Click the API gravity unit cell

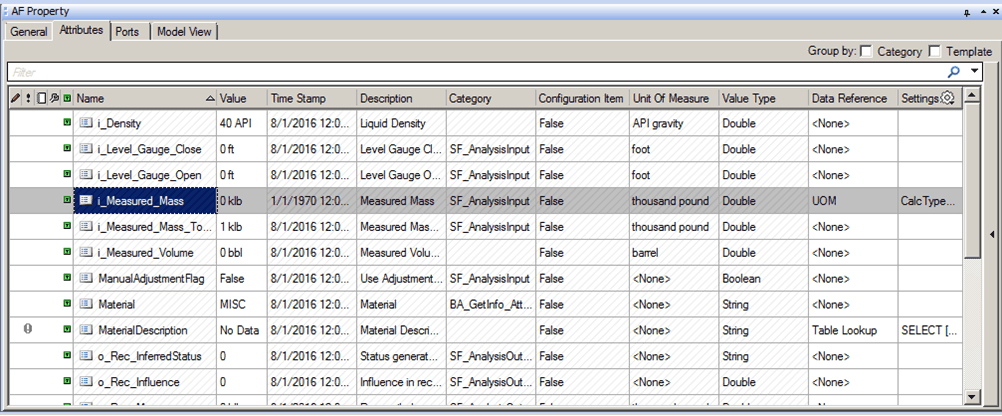tap(674, 123)
